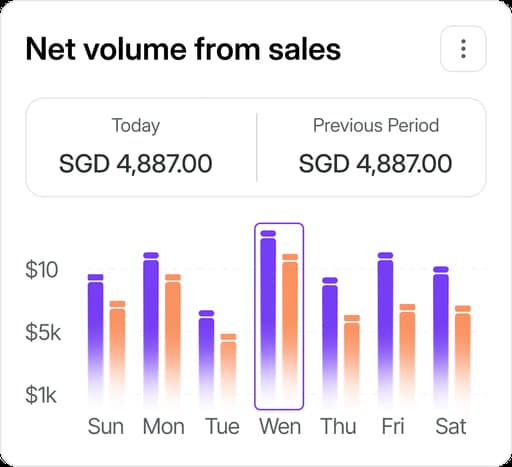Open the three-dot options menu
The image size is (512, 467).
[x=463, y=49]
